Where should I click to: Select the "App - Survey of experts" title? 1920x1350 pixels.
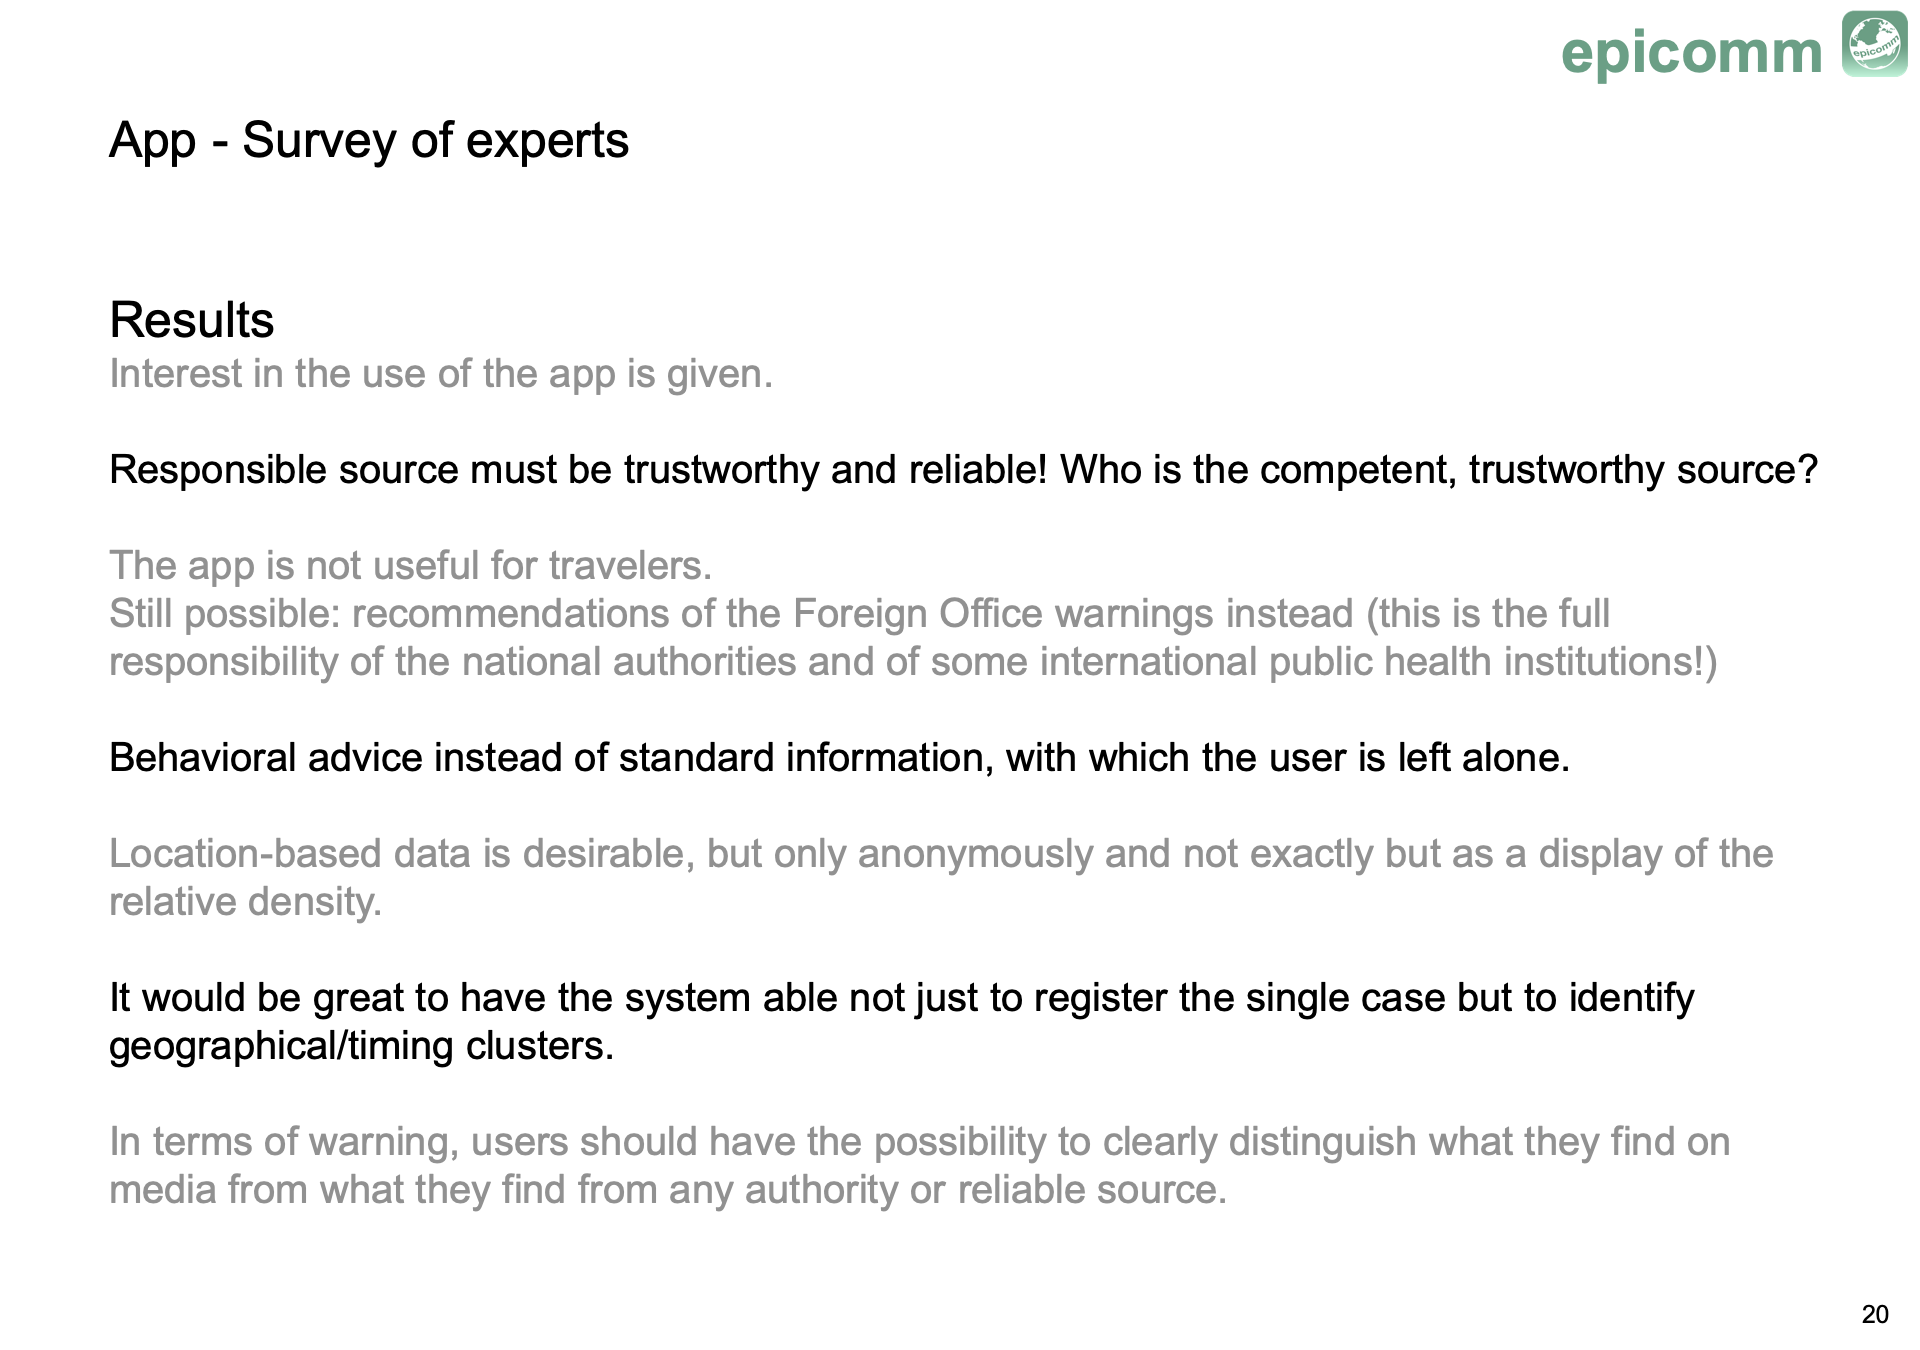point(368,140)
